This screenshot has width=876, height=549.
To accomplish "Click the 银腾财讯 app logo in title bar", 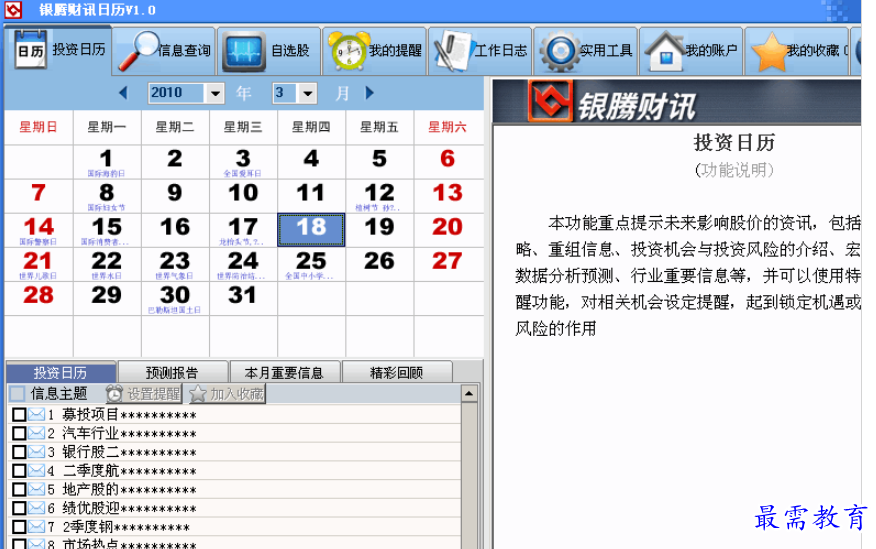I will coord(13,9).
